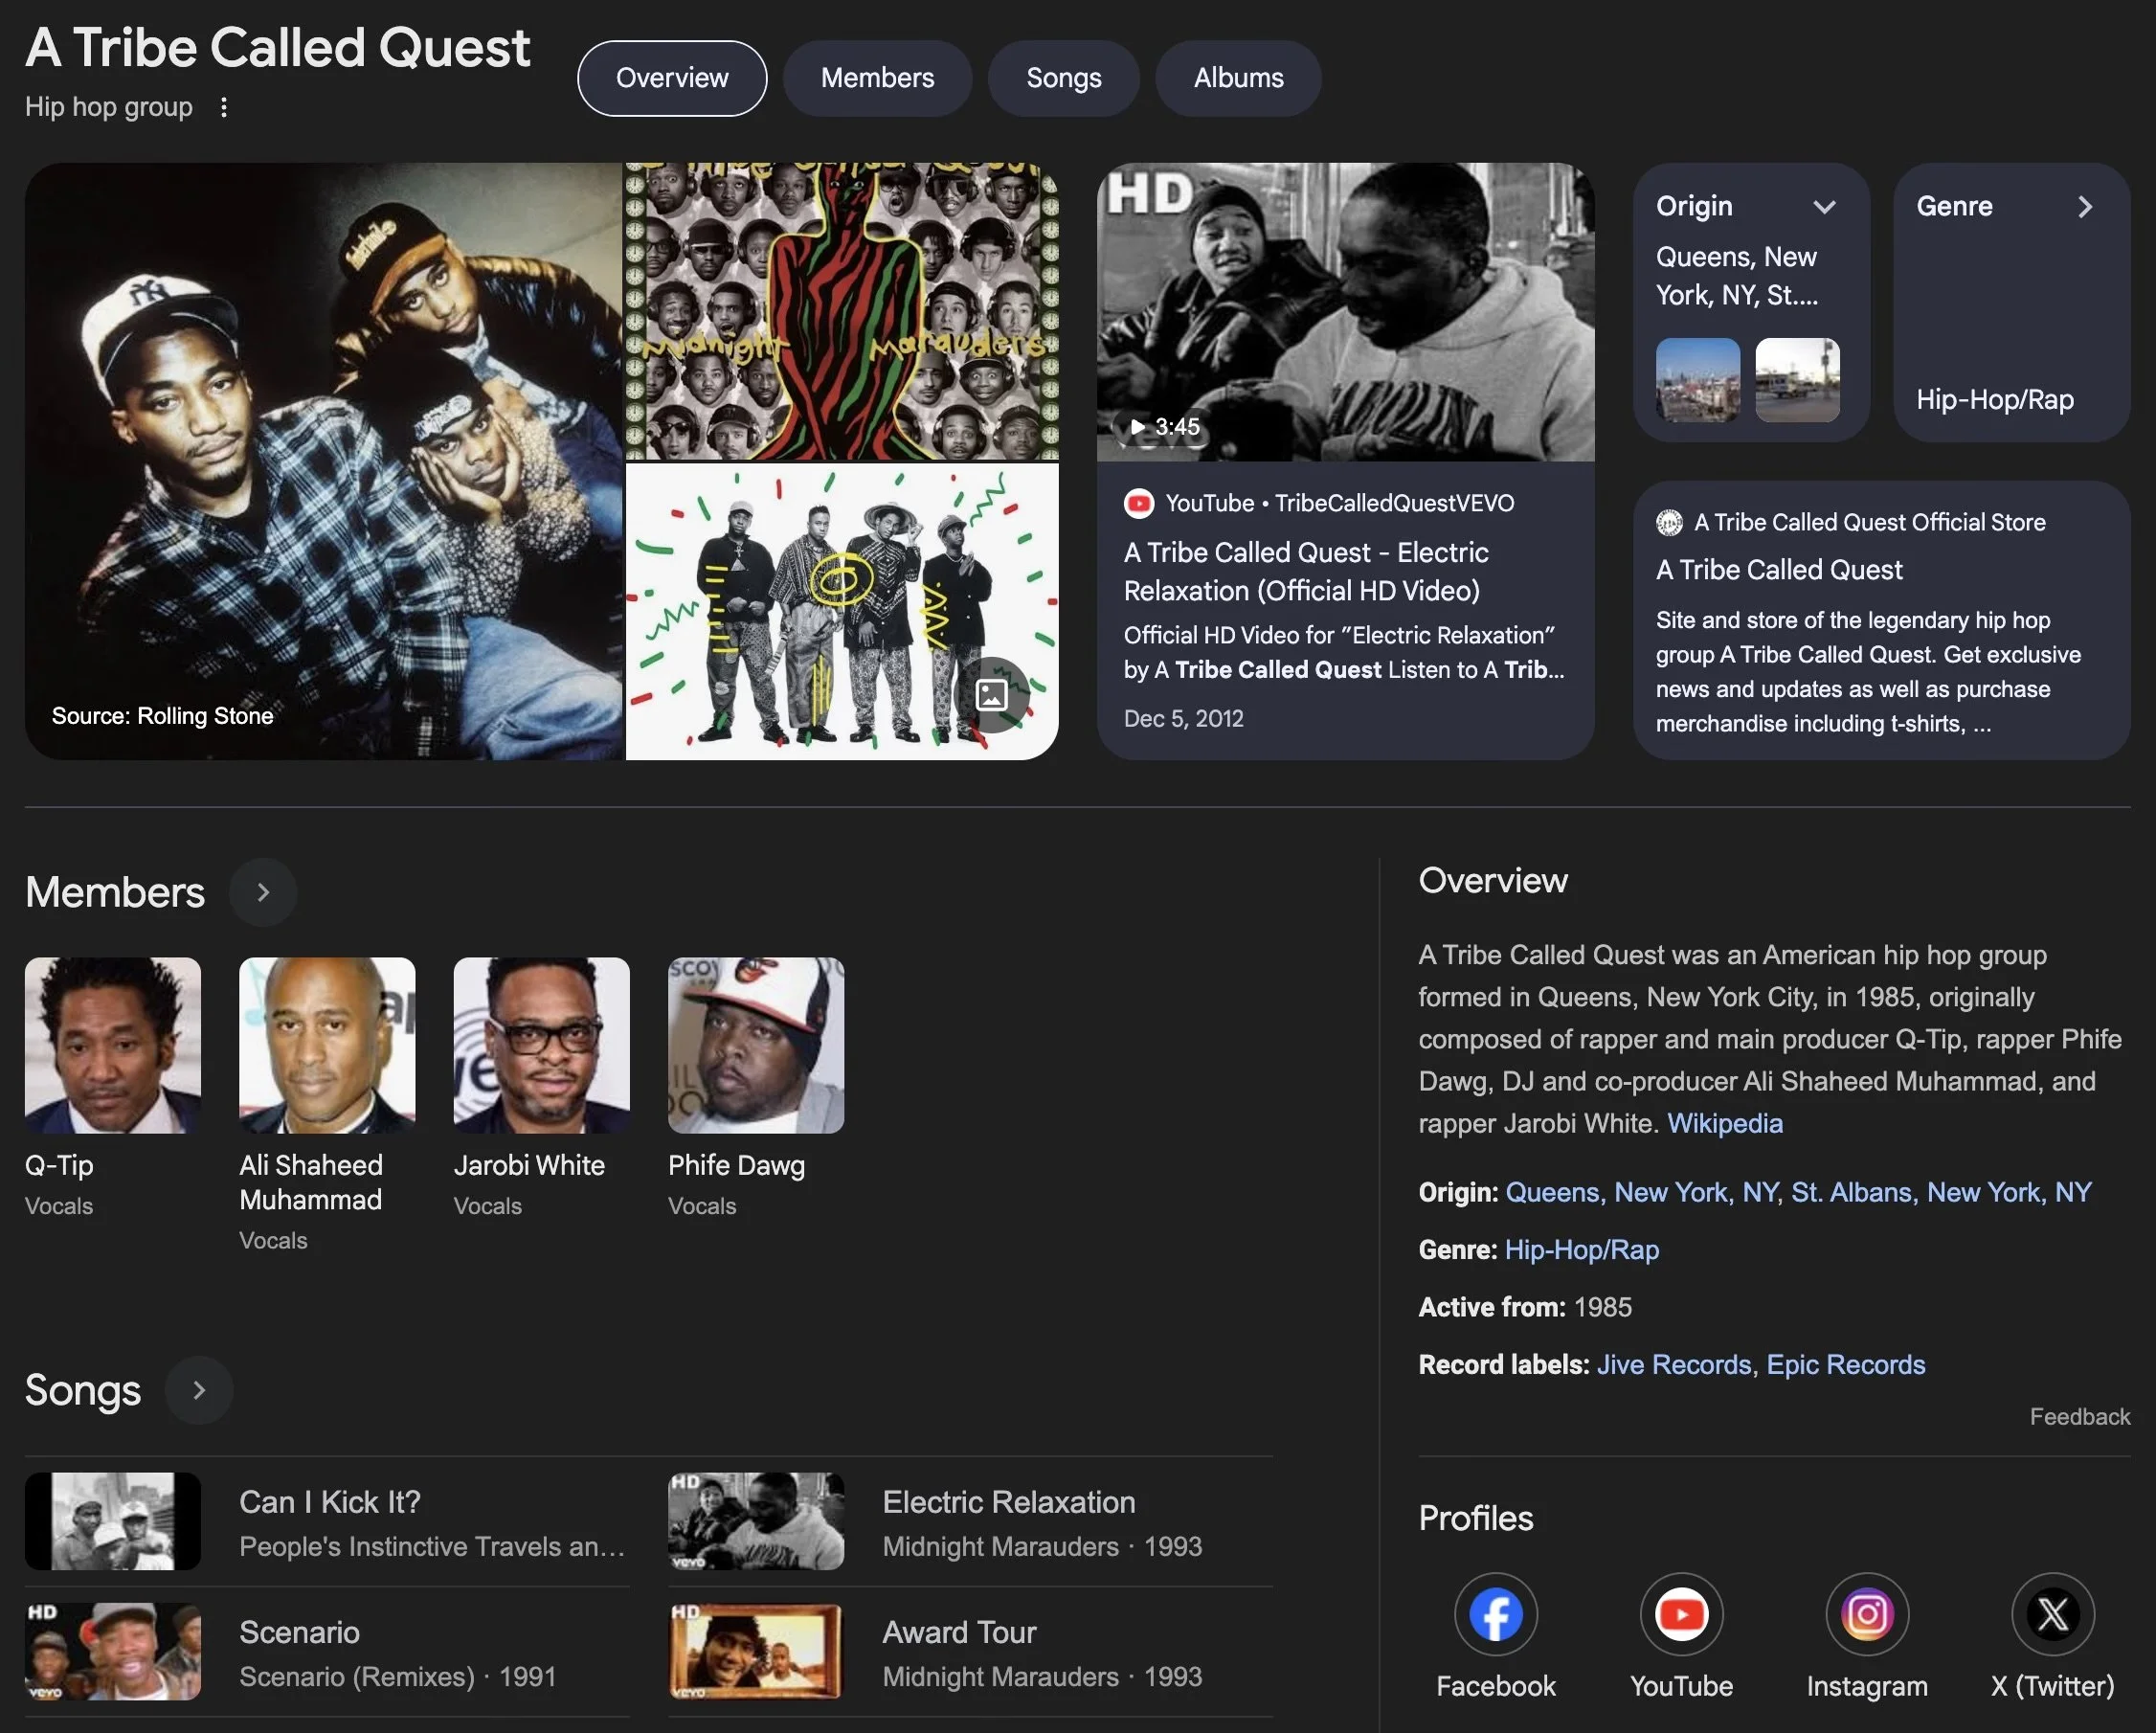This screenshot has width=2156, height=1733.
Task: Open the Facebook profile icon
Action: 1495,1614
